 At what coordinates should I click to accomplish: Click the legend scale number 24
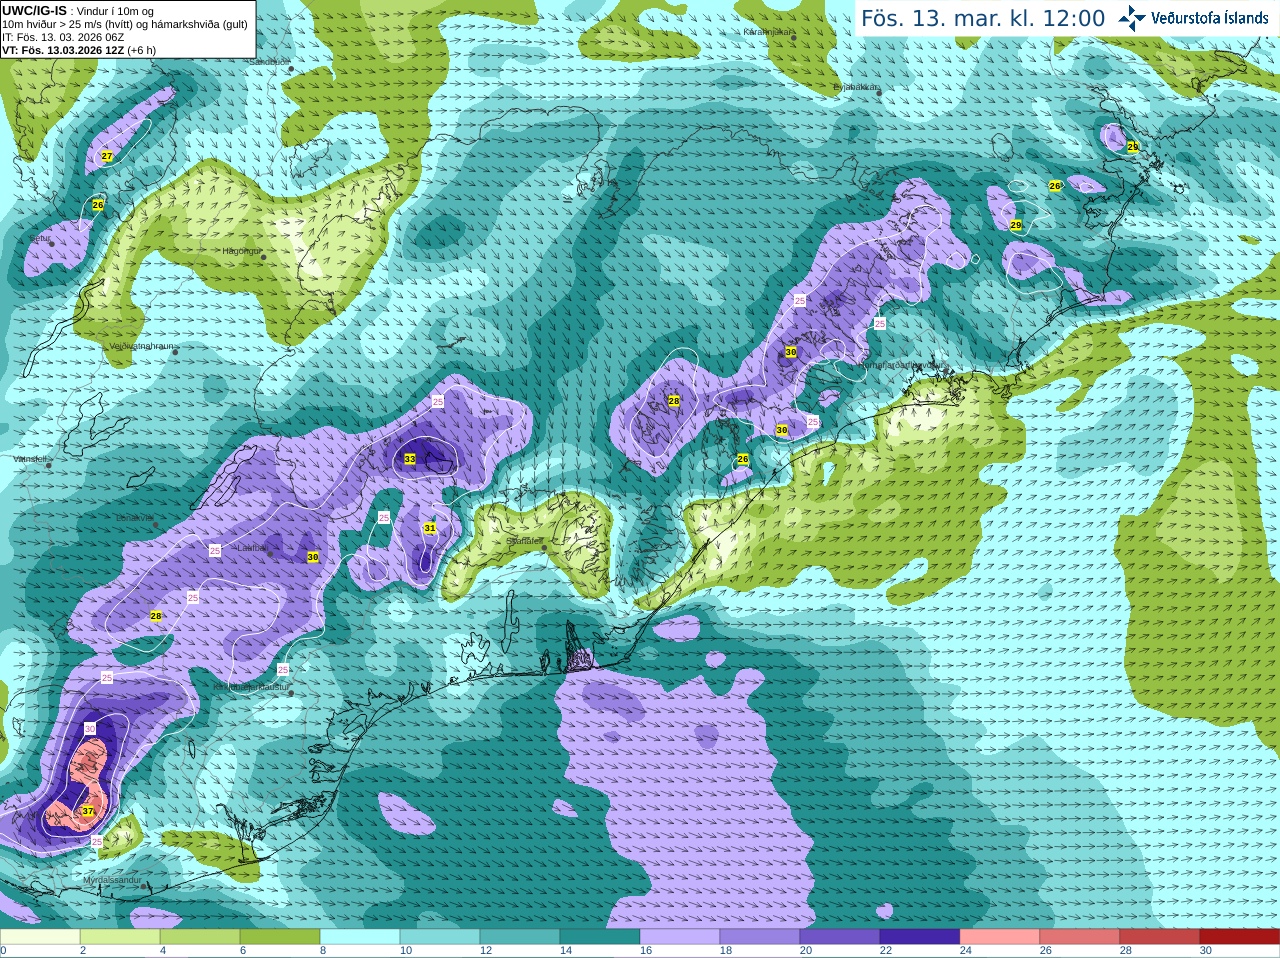coord(966,951)
